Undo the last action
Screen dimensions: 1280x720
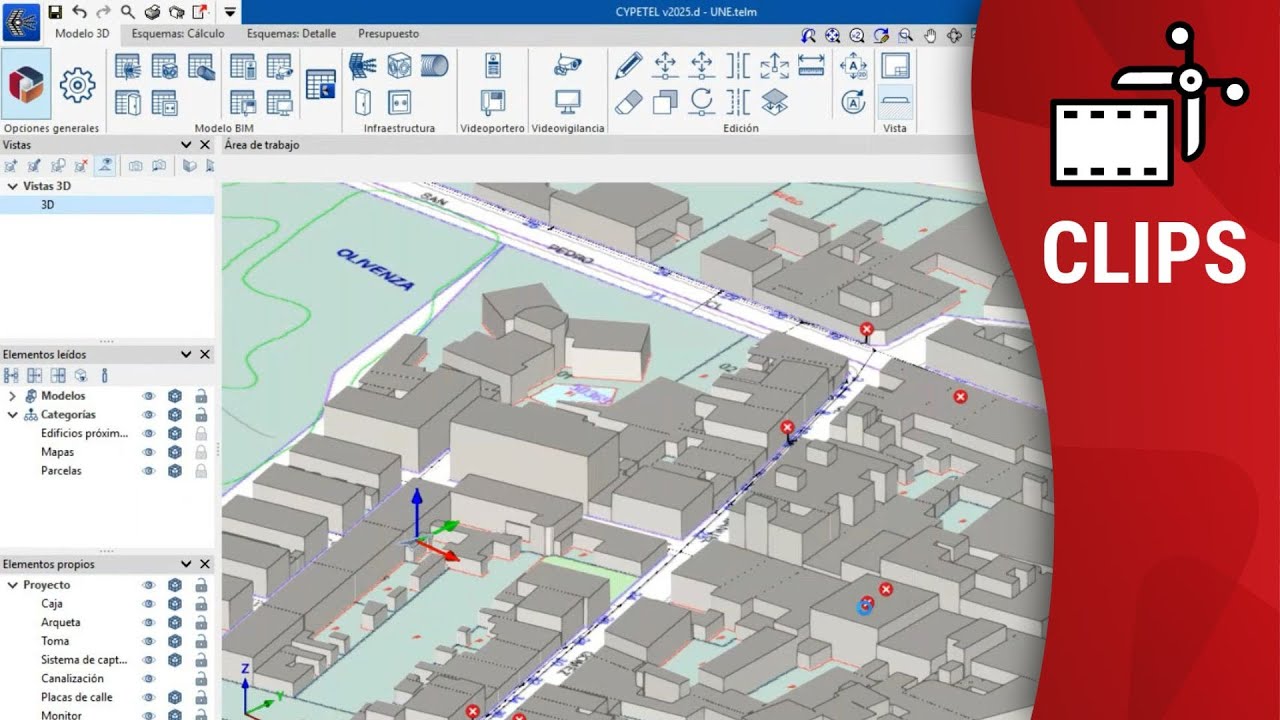79,12
